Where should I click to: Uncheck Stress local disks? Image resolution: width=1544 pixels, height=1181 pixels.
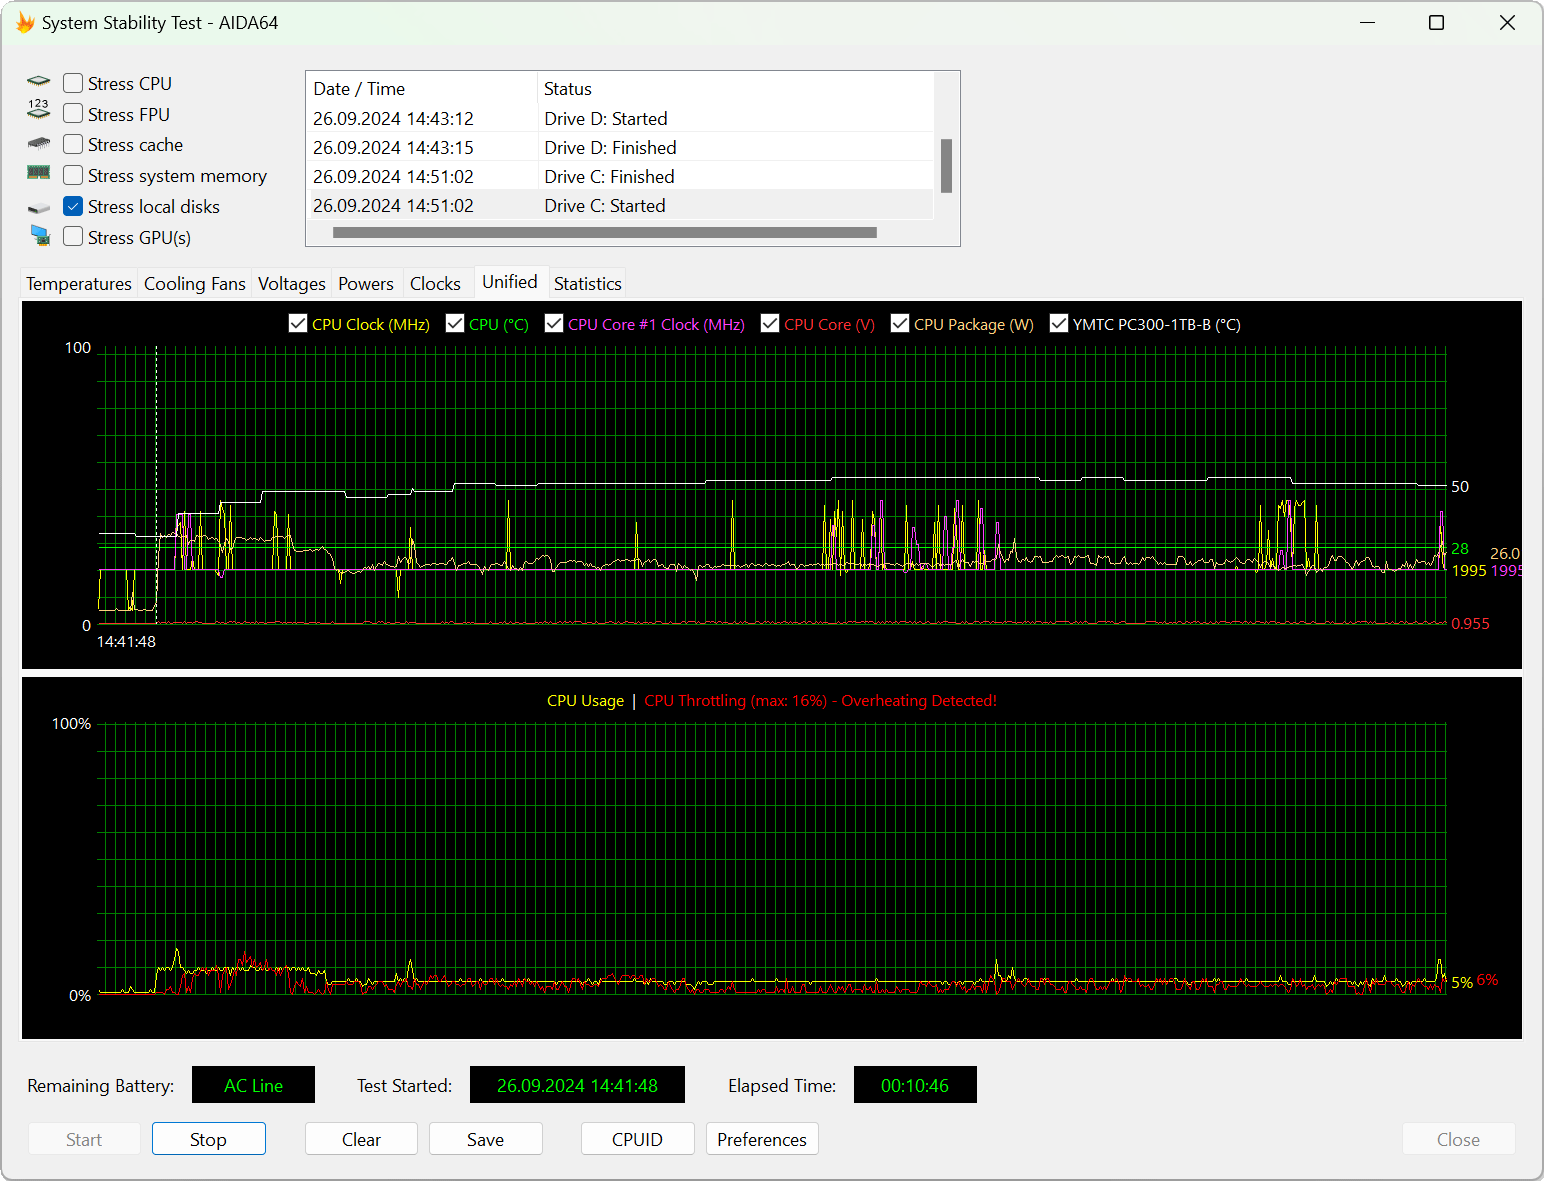point(73,206)
